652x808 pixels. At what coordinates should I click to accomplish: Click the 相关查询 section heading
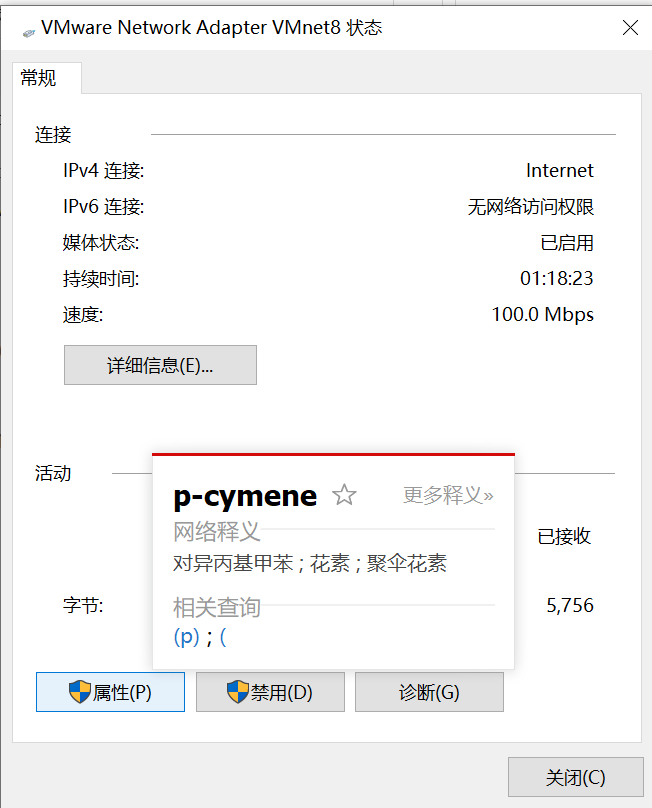click(217, 607)
